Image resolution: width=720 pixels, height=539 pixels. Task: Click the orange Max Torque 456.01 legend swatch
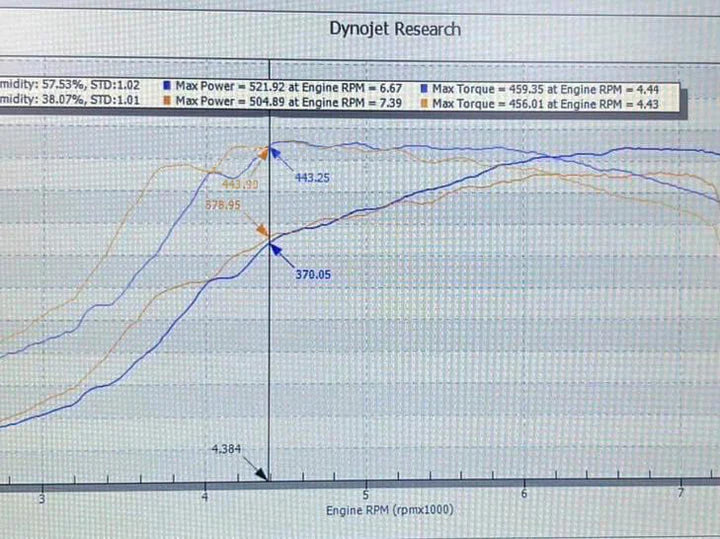pos(425,102)
